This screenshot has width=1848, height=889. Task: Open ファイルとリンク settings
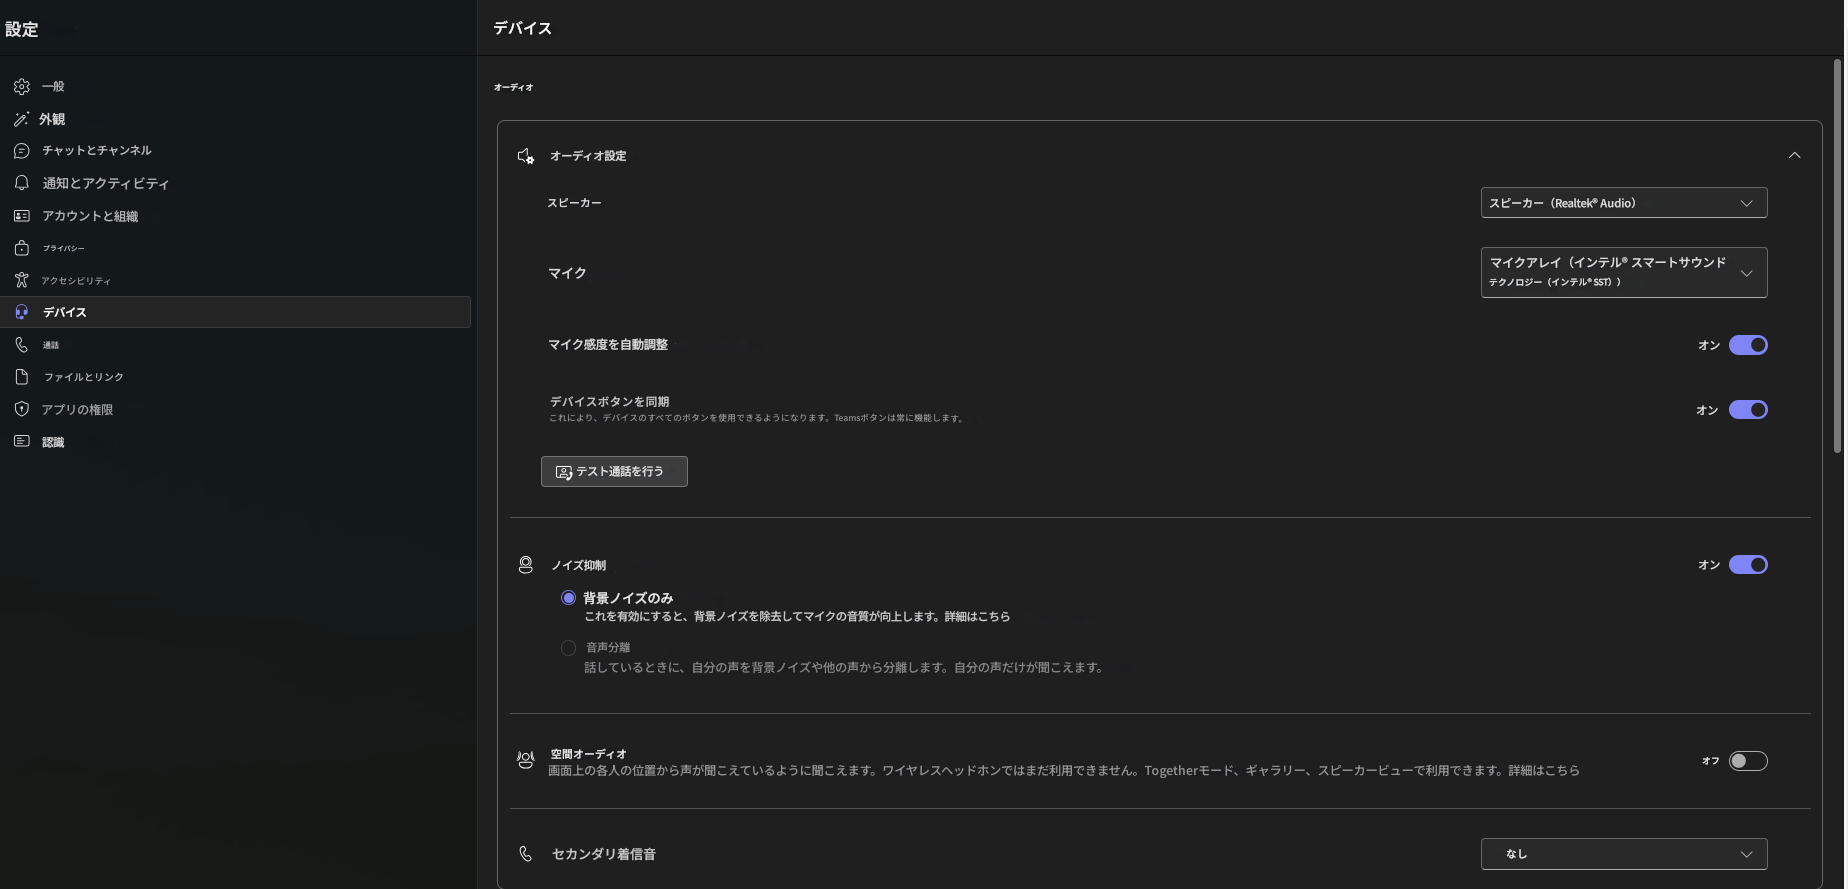tap(235, 377)
